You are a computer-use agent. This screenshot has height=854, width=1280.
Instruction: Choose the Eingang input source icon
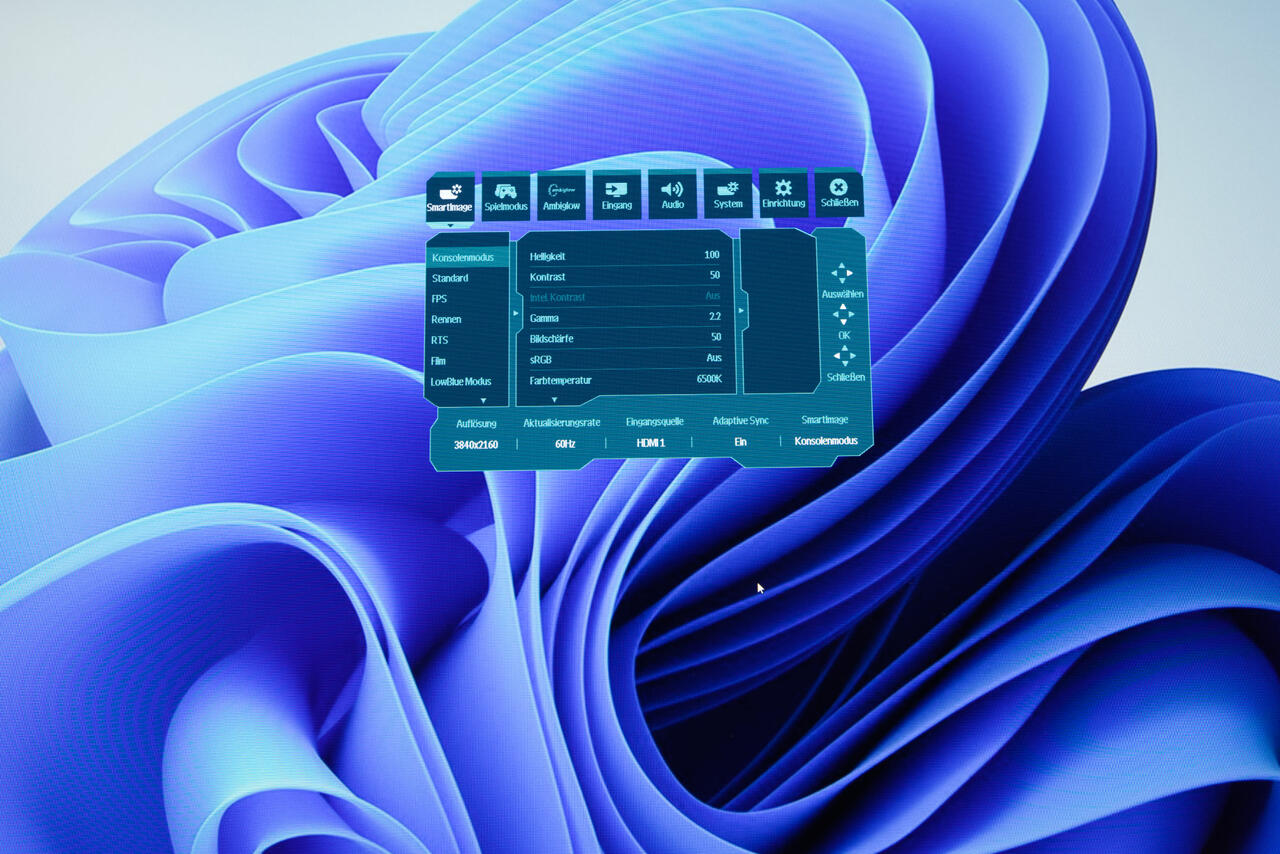coord(617,189)
